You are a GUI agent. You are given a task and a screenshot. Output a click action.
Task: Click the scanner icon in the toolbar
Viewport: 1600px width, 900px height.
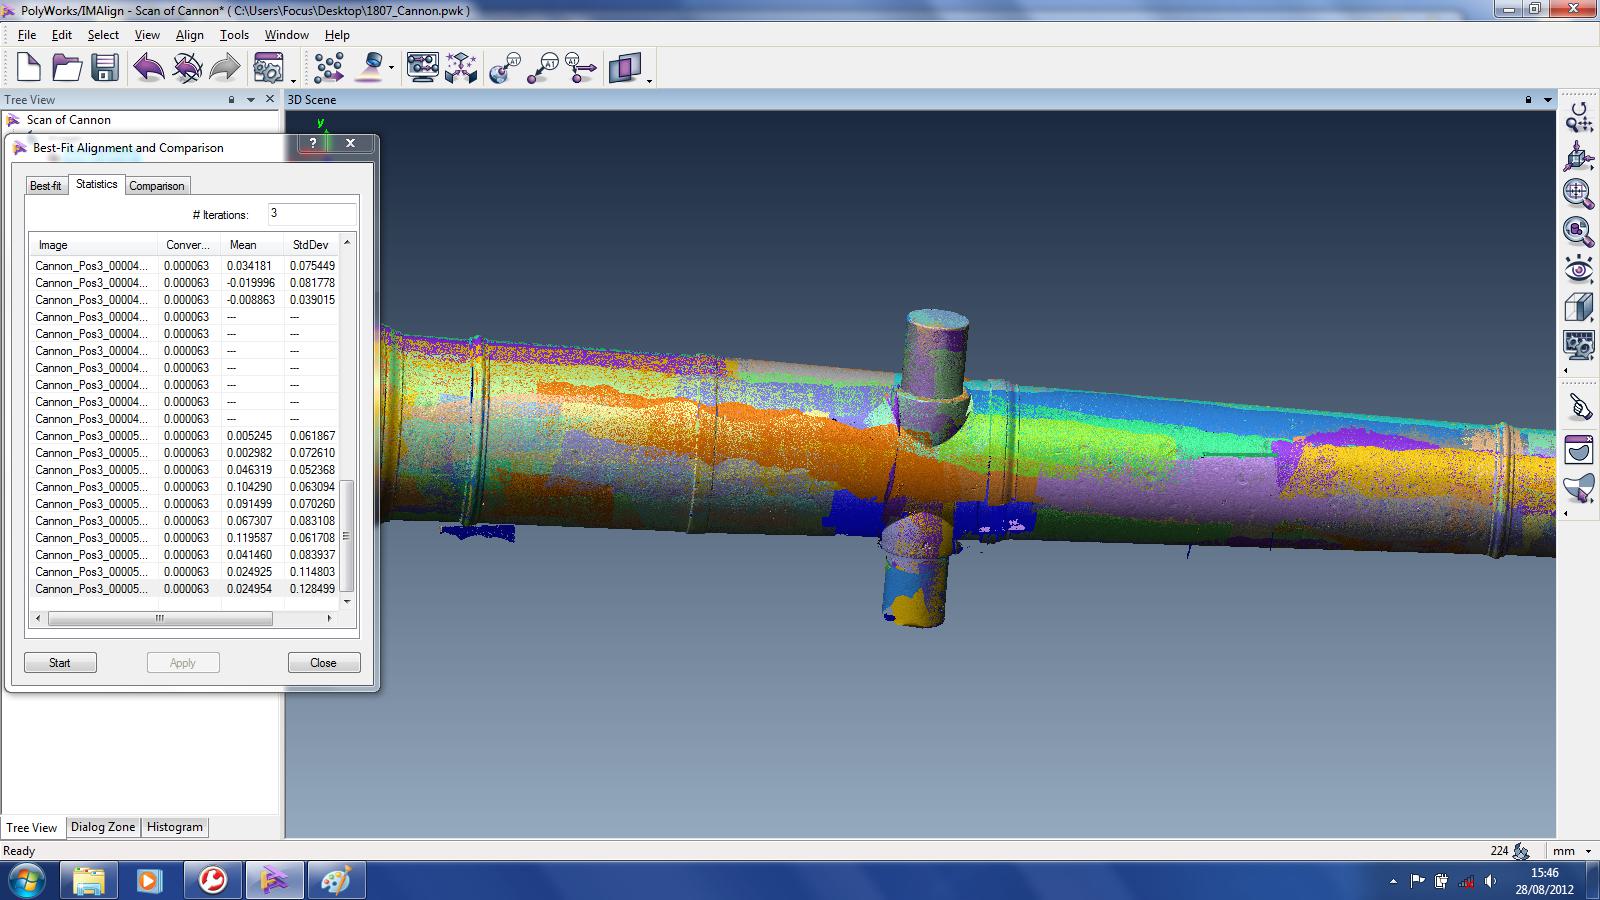372,68
